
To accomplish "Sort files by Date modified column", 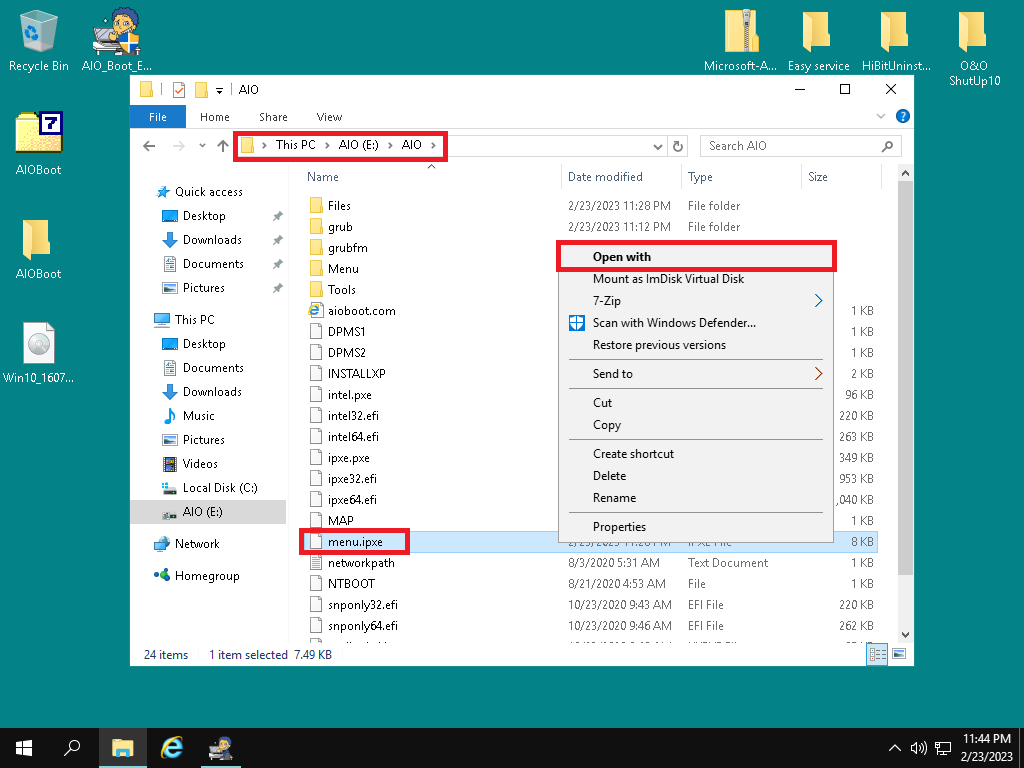I will (x=605, y=177).
